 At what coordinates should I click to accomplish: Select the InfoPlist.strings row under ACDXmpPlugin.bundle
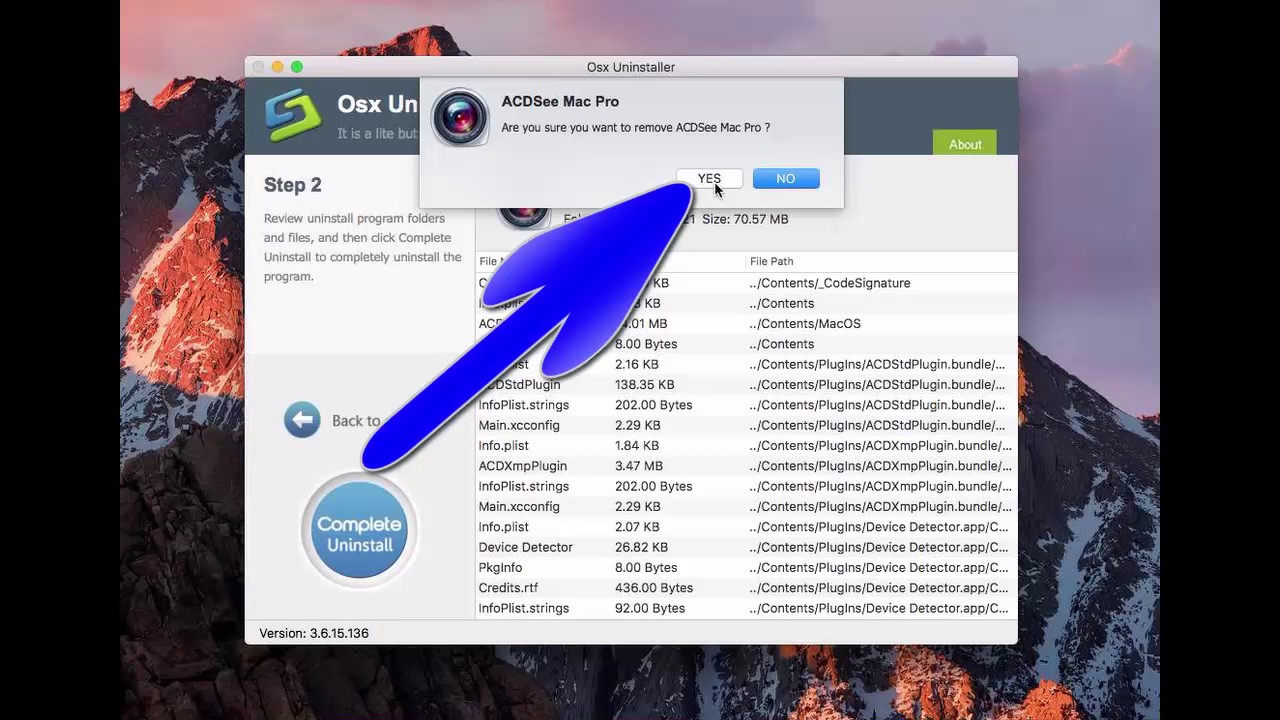[746, 486]
